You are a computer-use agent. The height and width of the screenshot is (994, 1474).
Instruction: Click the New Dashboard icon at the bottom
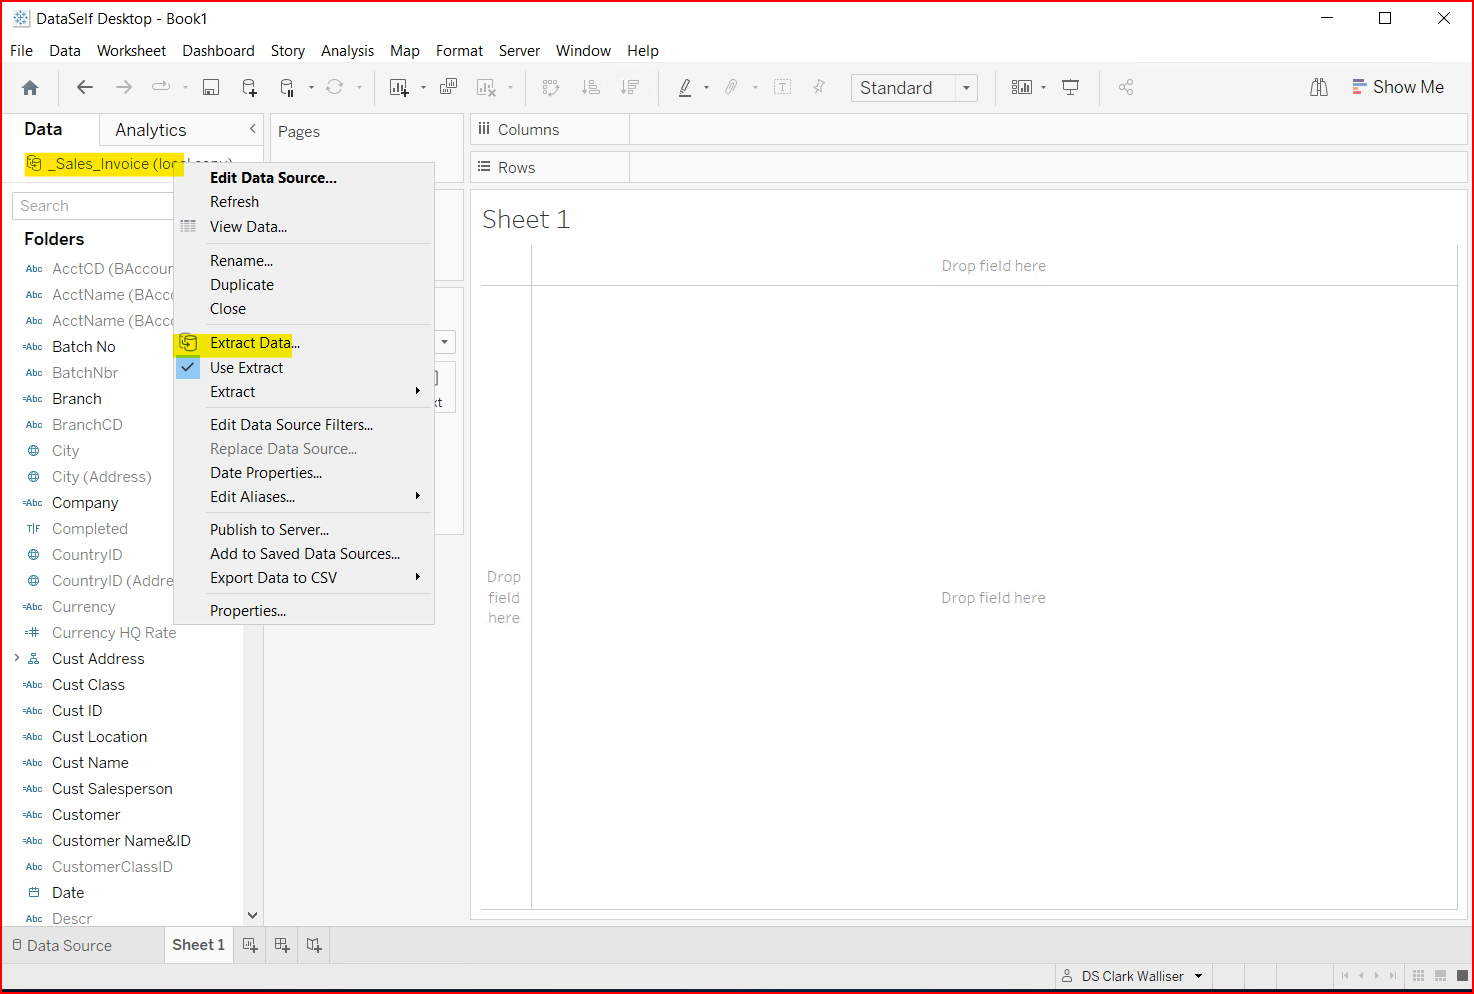pyautogui.click(x=281, y=945)
